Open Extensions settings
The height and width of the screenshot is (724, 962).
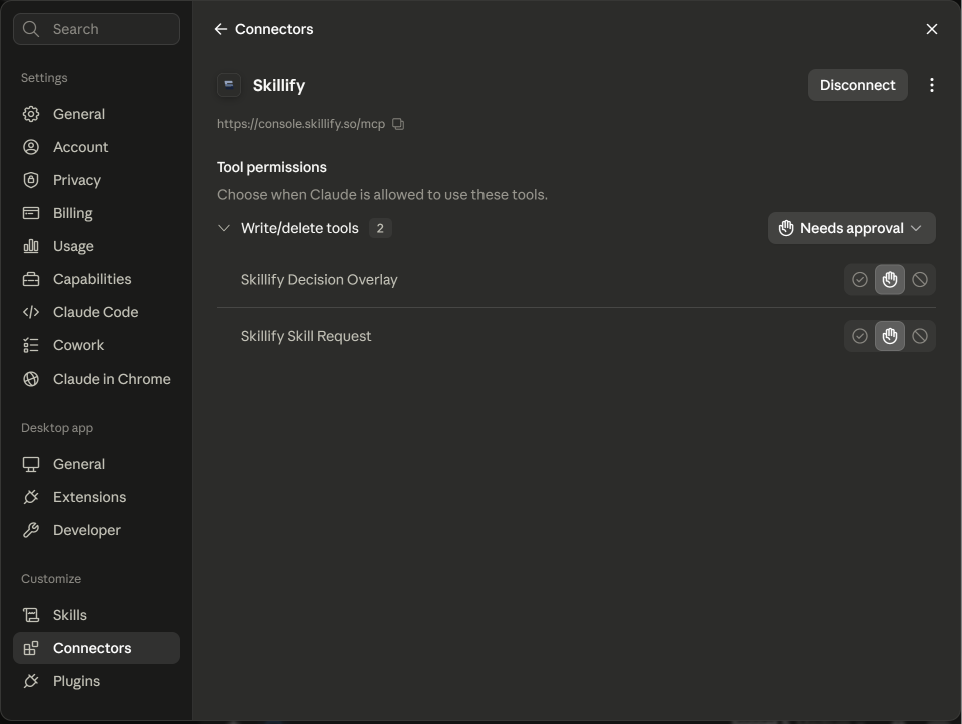pyautogui.click(x=96, y=497)
